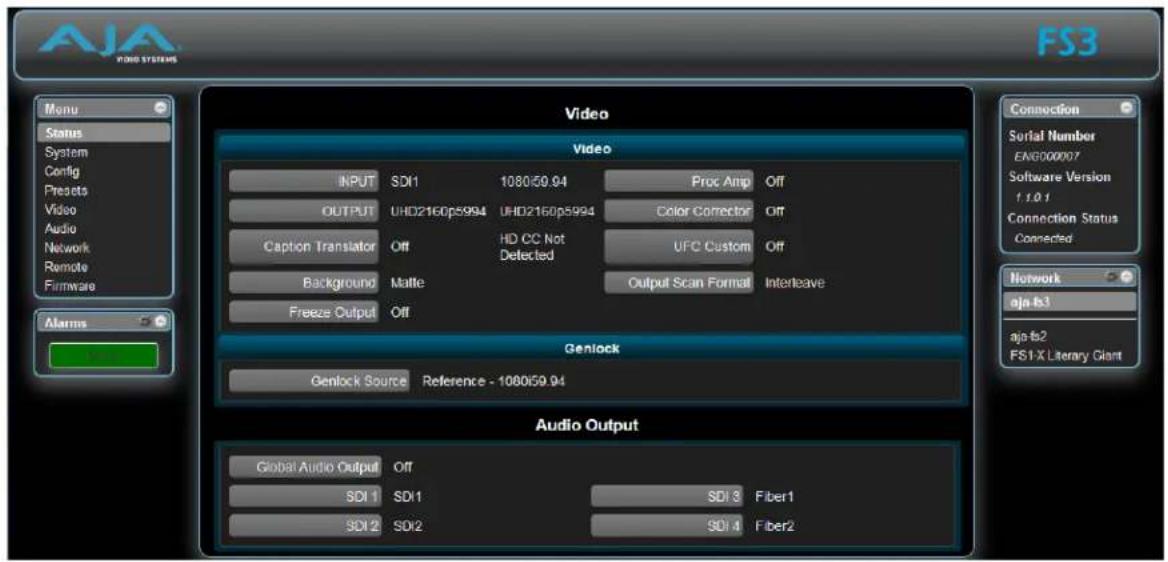The width and height of the screenshot is (1168, 562).
Task: Select aja-fs3 in the Network panel
Action: pyautogui.click(x=1072, y=302)
